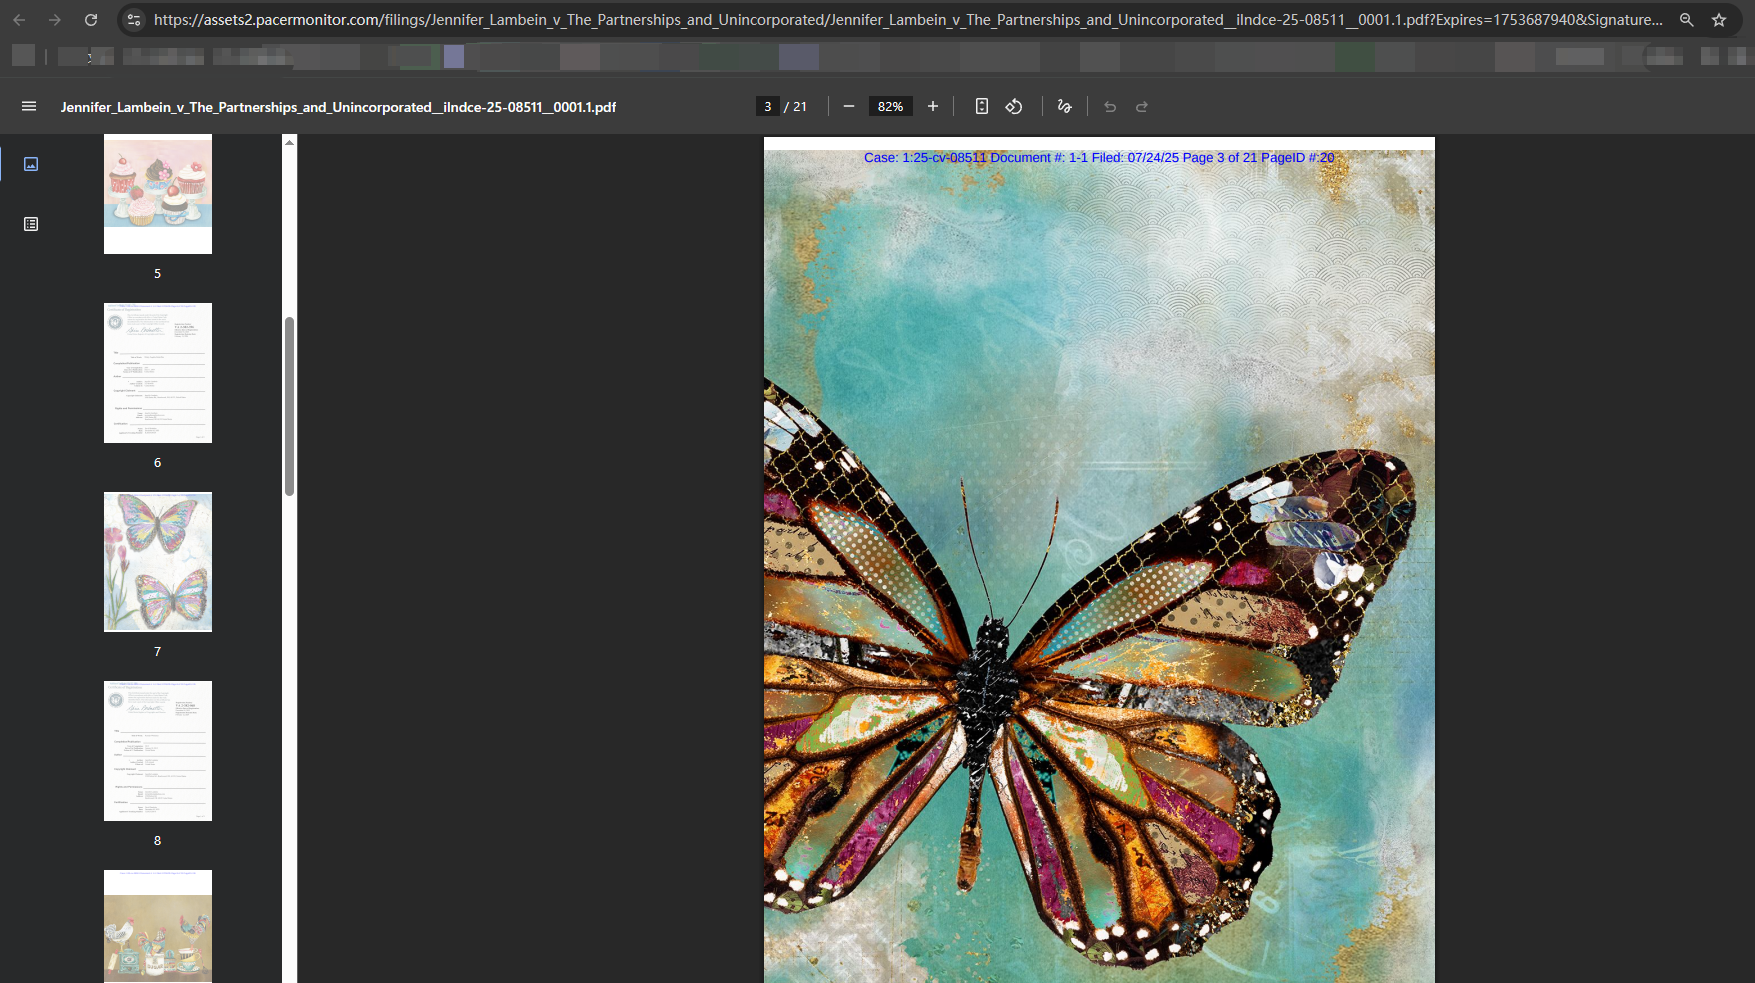Screen dimensions: 1755x983
Task: Select the page number input field
Action: click(x=768, y=106)
